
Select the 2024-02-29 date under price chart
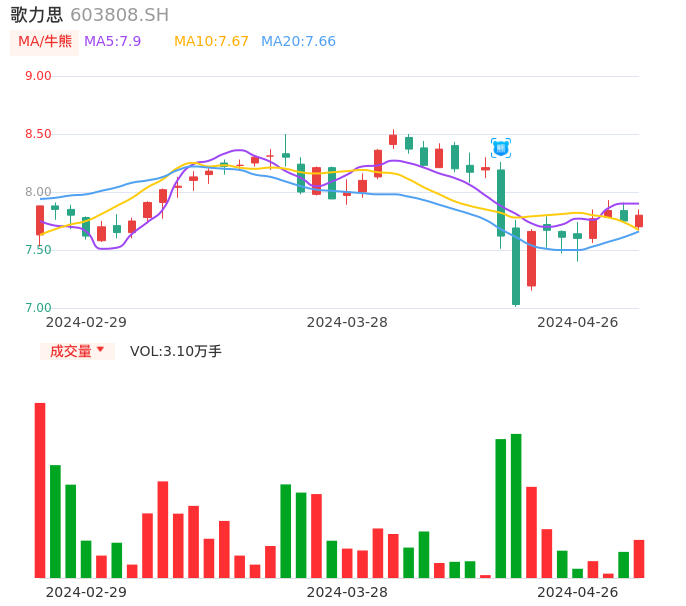[x=86, y=322]
